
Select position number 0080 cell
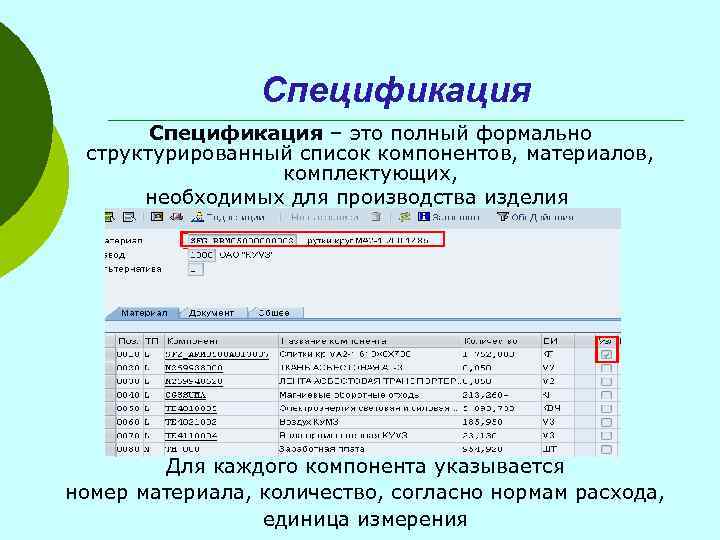point(128,449)
